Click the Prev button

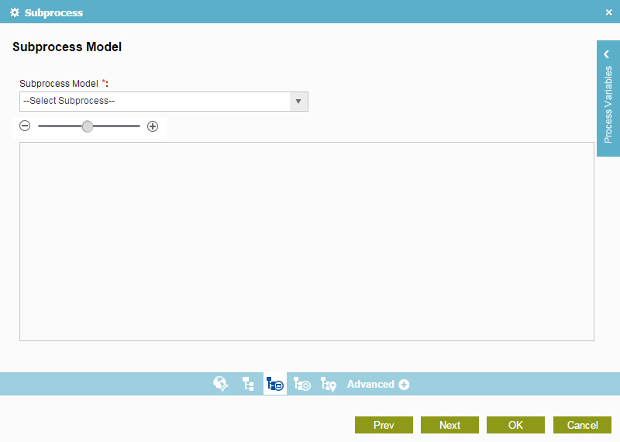click(x=384, y=425)
